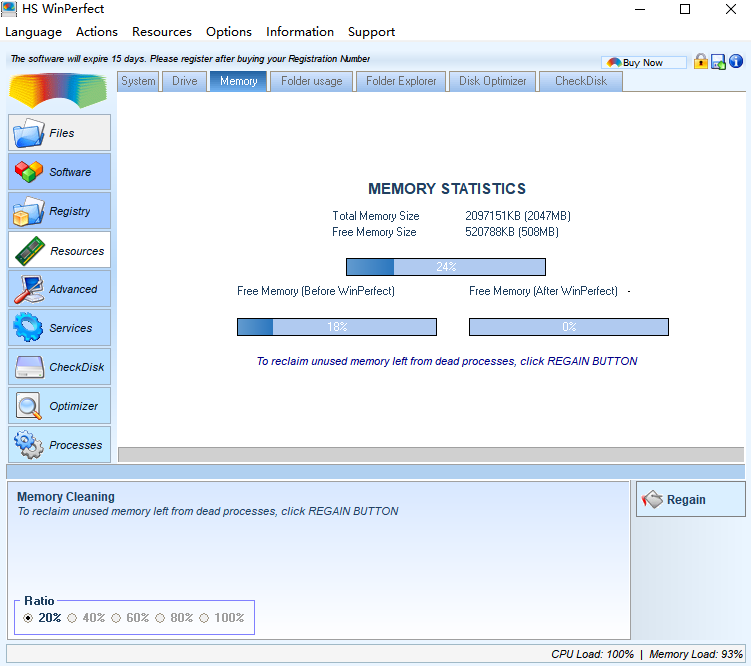This screenshot has height=666, width=751.
Task: Open the Resources menu in menu bar
Action: [162, 32]
